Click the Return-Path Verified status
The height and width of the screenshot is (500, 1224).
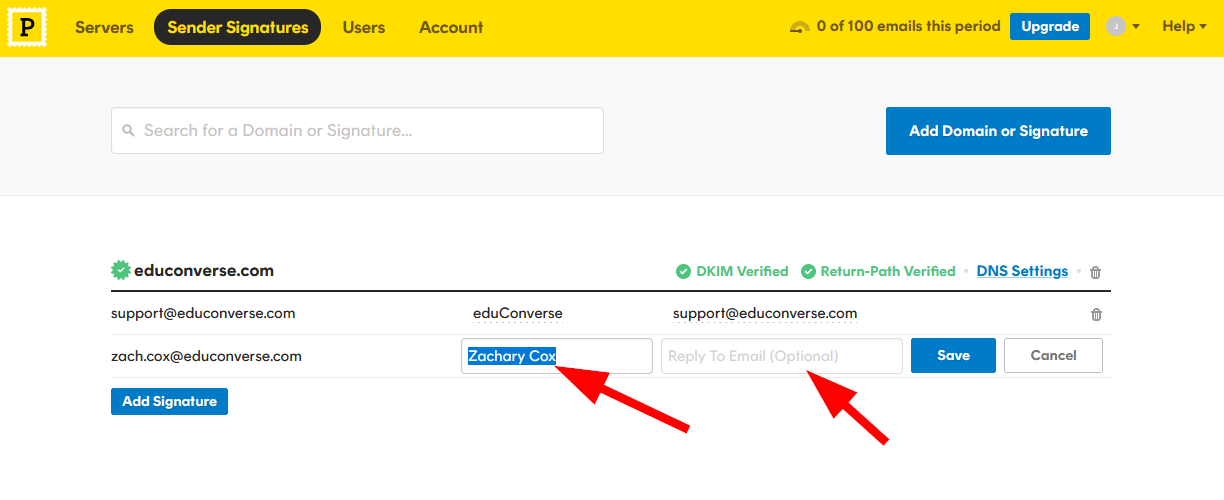click(878, 271)
